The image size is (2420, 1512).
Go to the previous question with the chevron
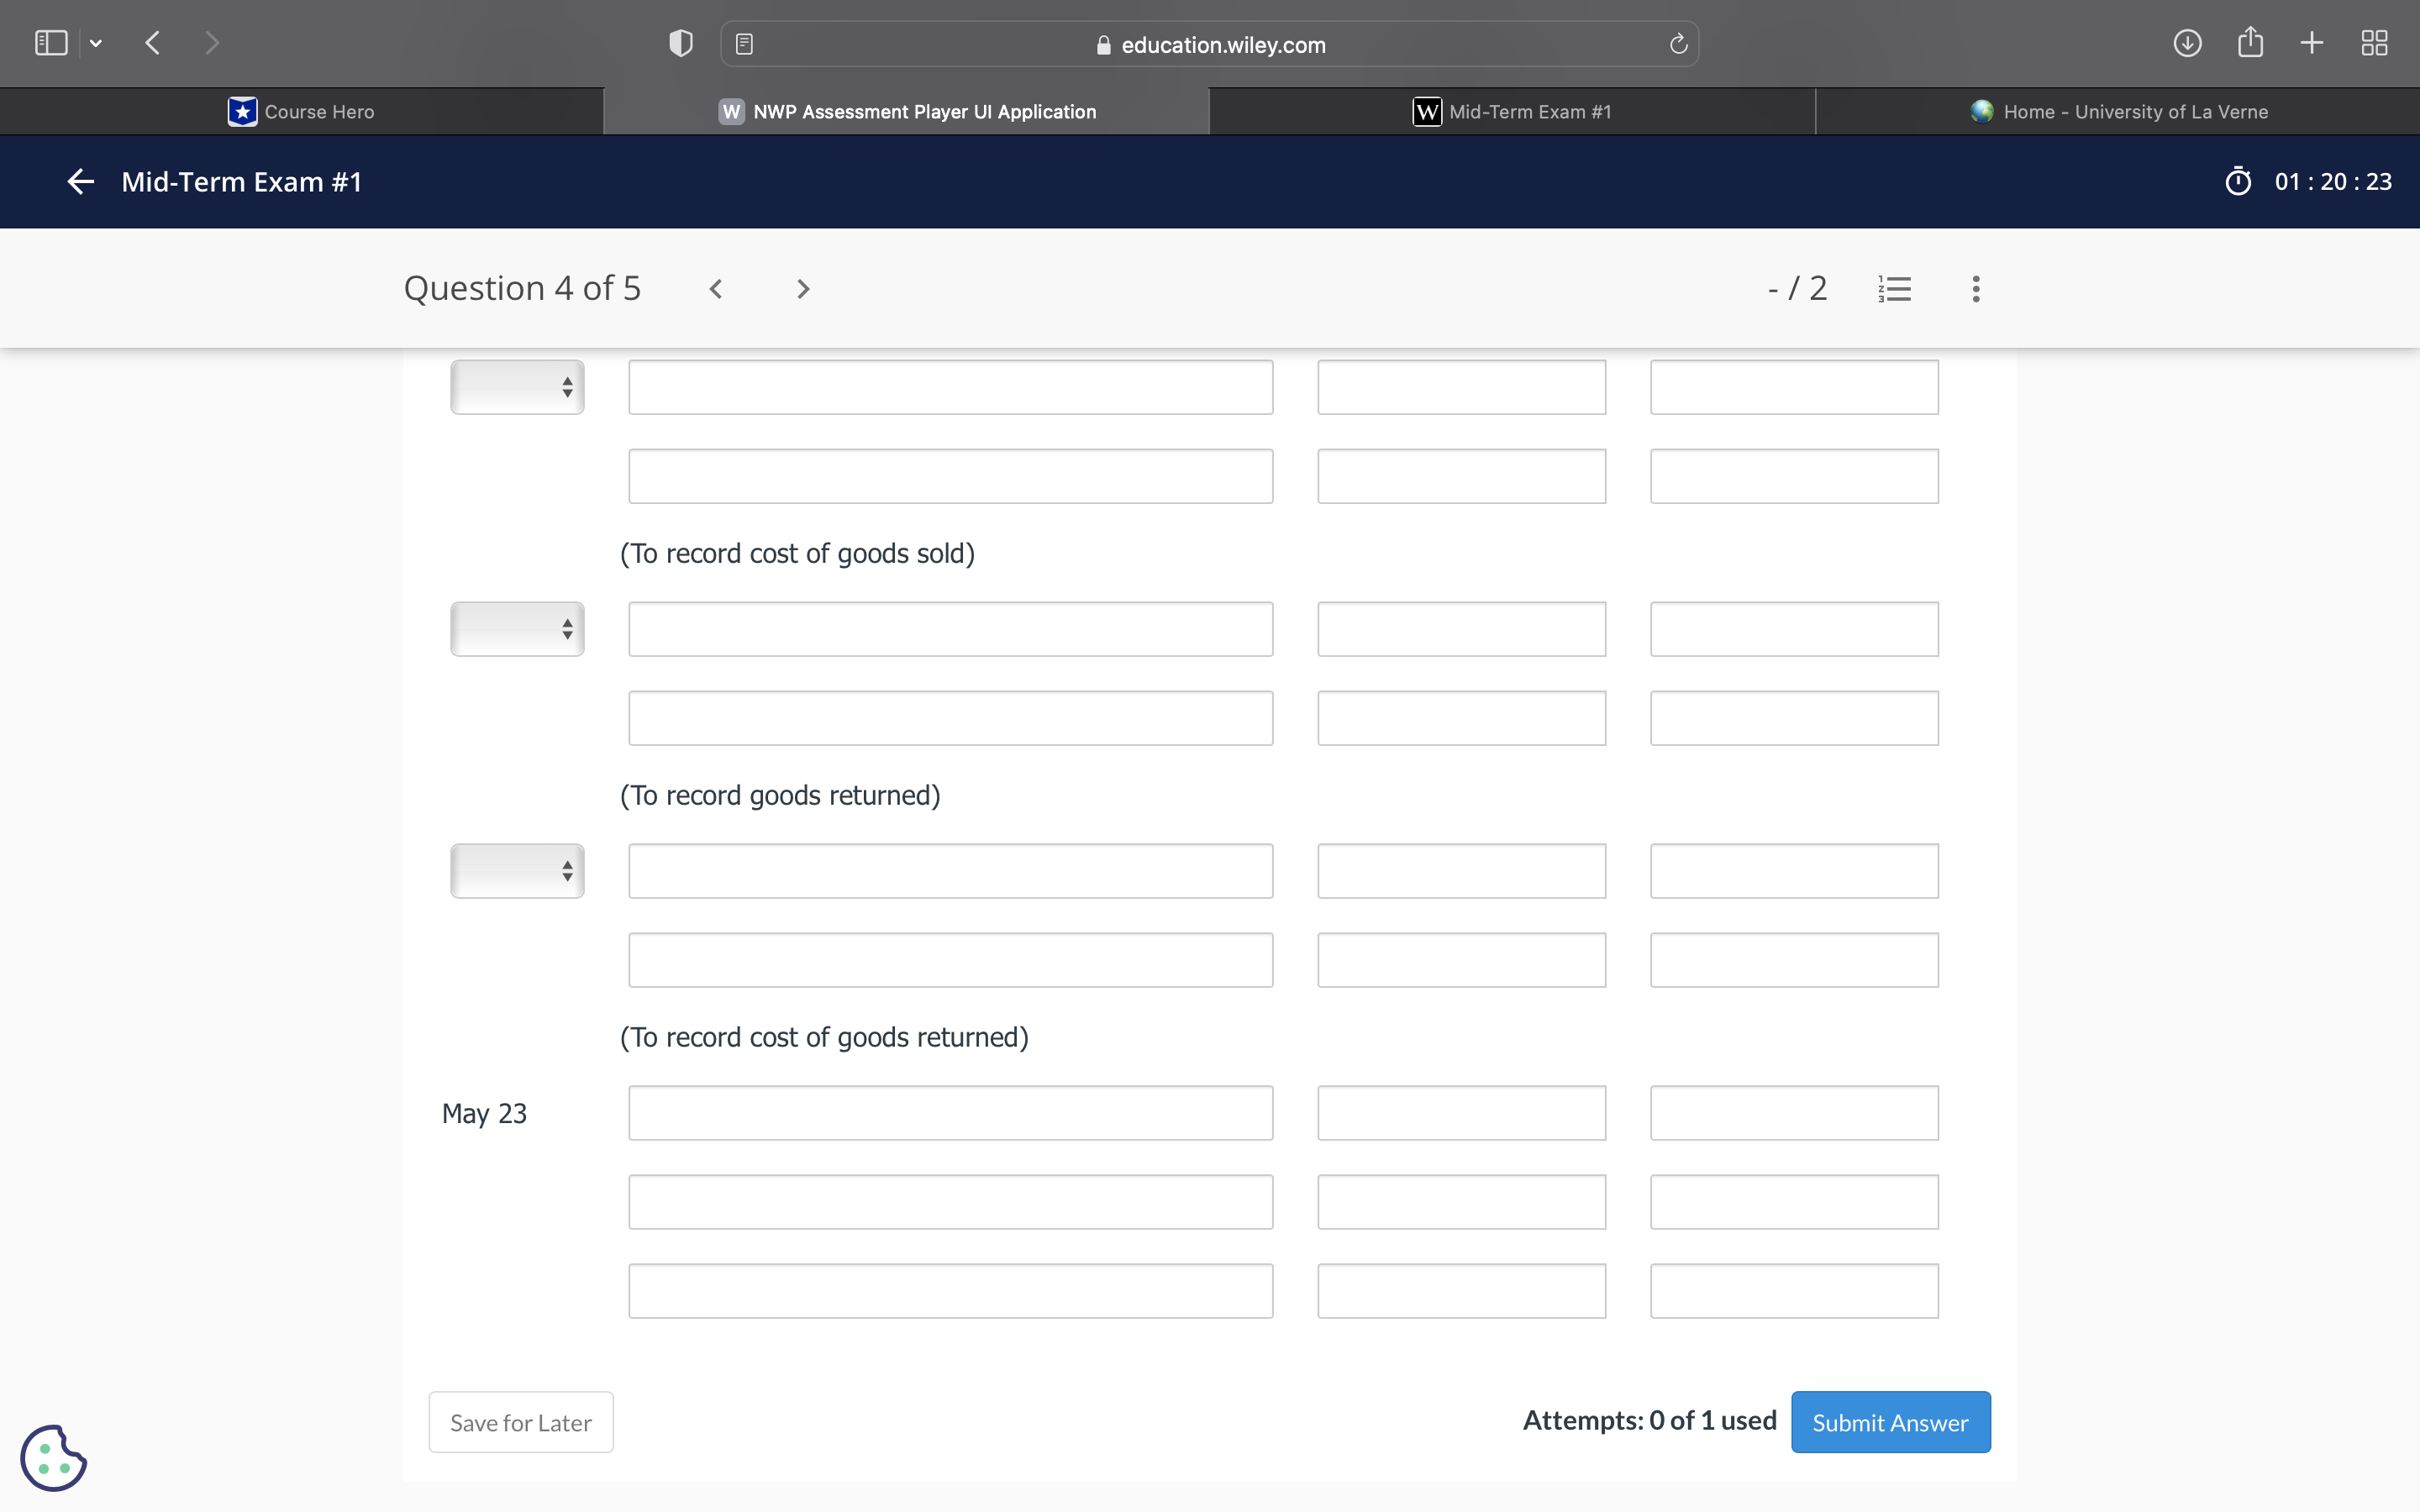tap(716, 289)
